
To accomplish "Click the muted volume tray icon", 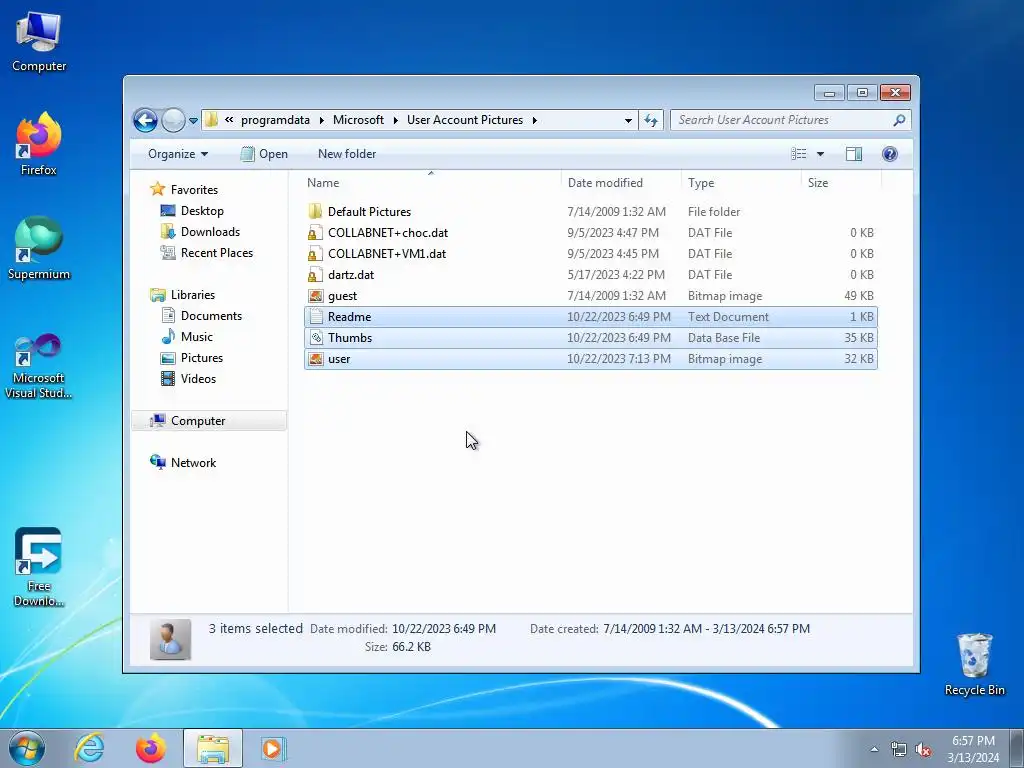I will 923,750.
